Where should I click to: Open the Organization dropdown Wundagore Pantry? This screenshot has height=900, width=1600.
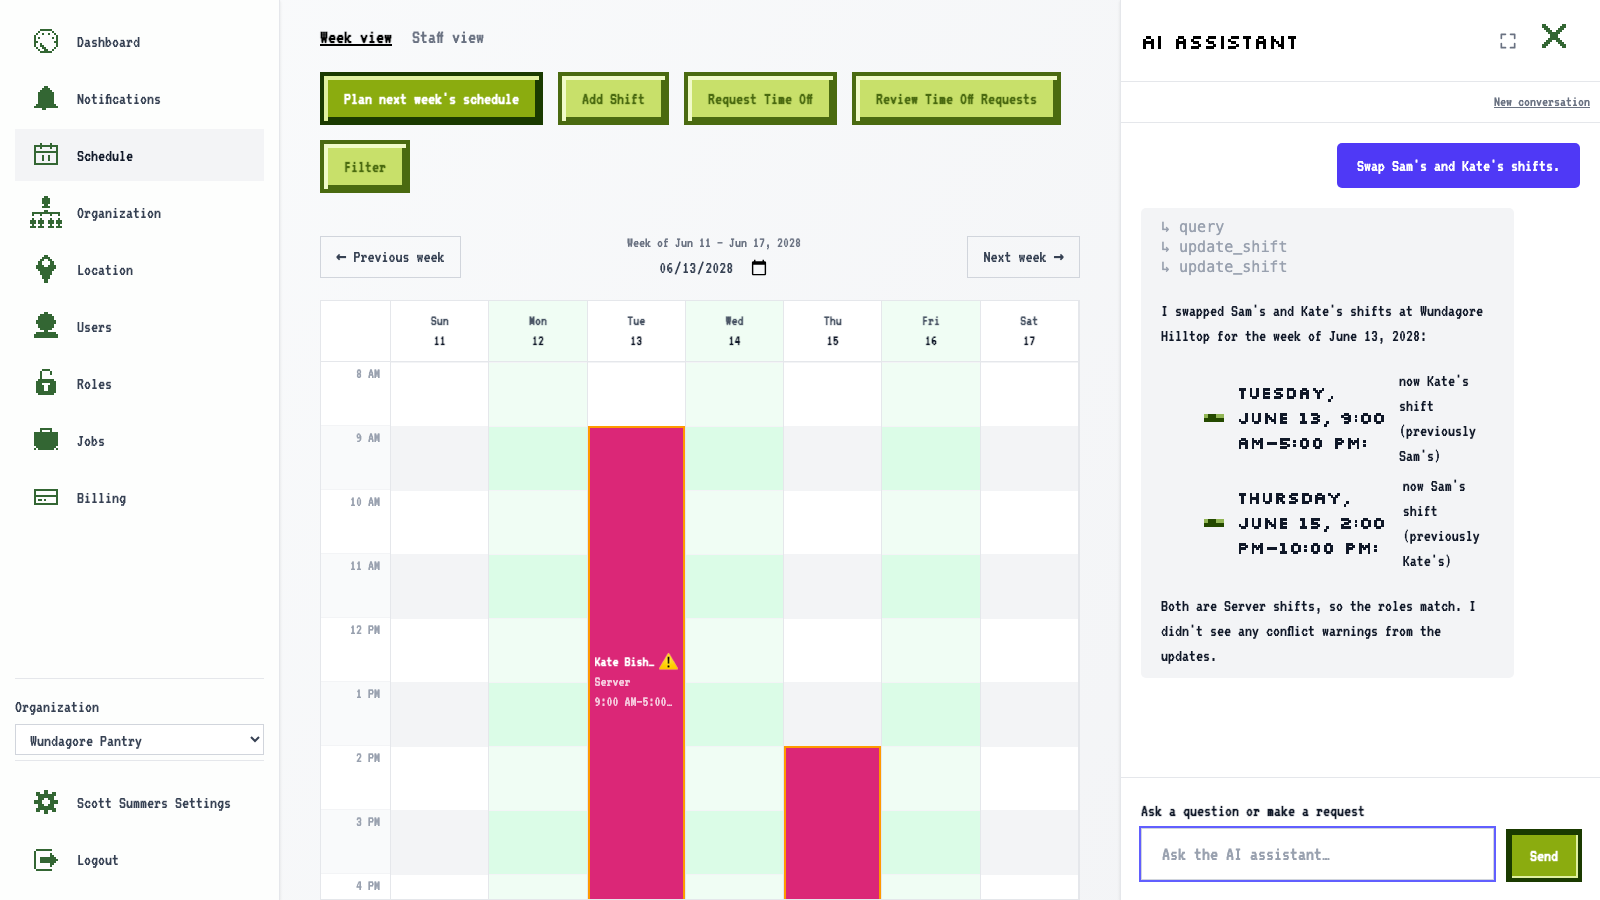[139, 740]
